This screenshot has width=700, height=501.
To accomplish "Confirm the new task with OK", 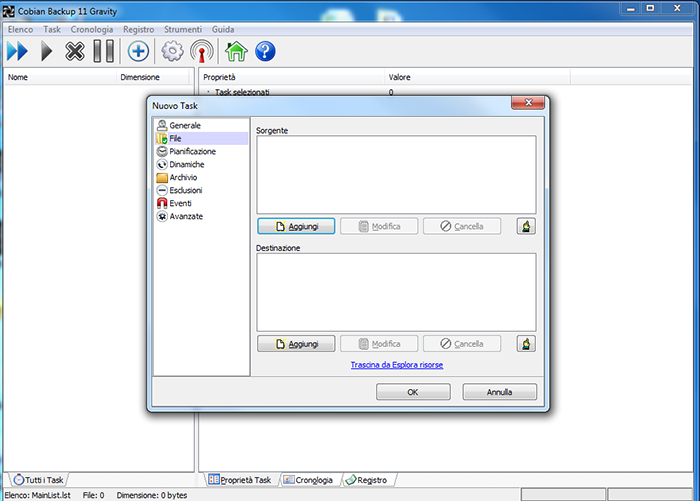I will pyautogui.click(x=413, y=392).
